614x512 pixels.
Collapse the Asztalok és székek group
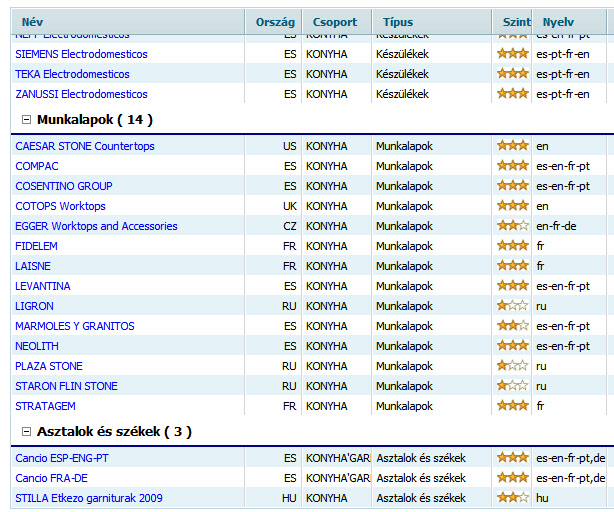click(26, 432)
